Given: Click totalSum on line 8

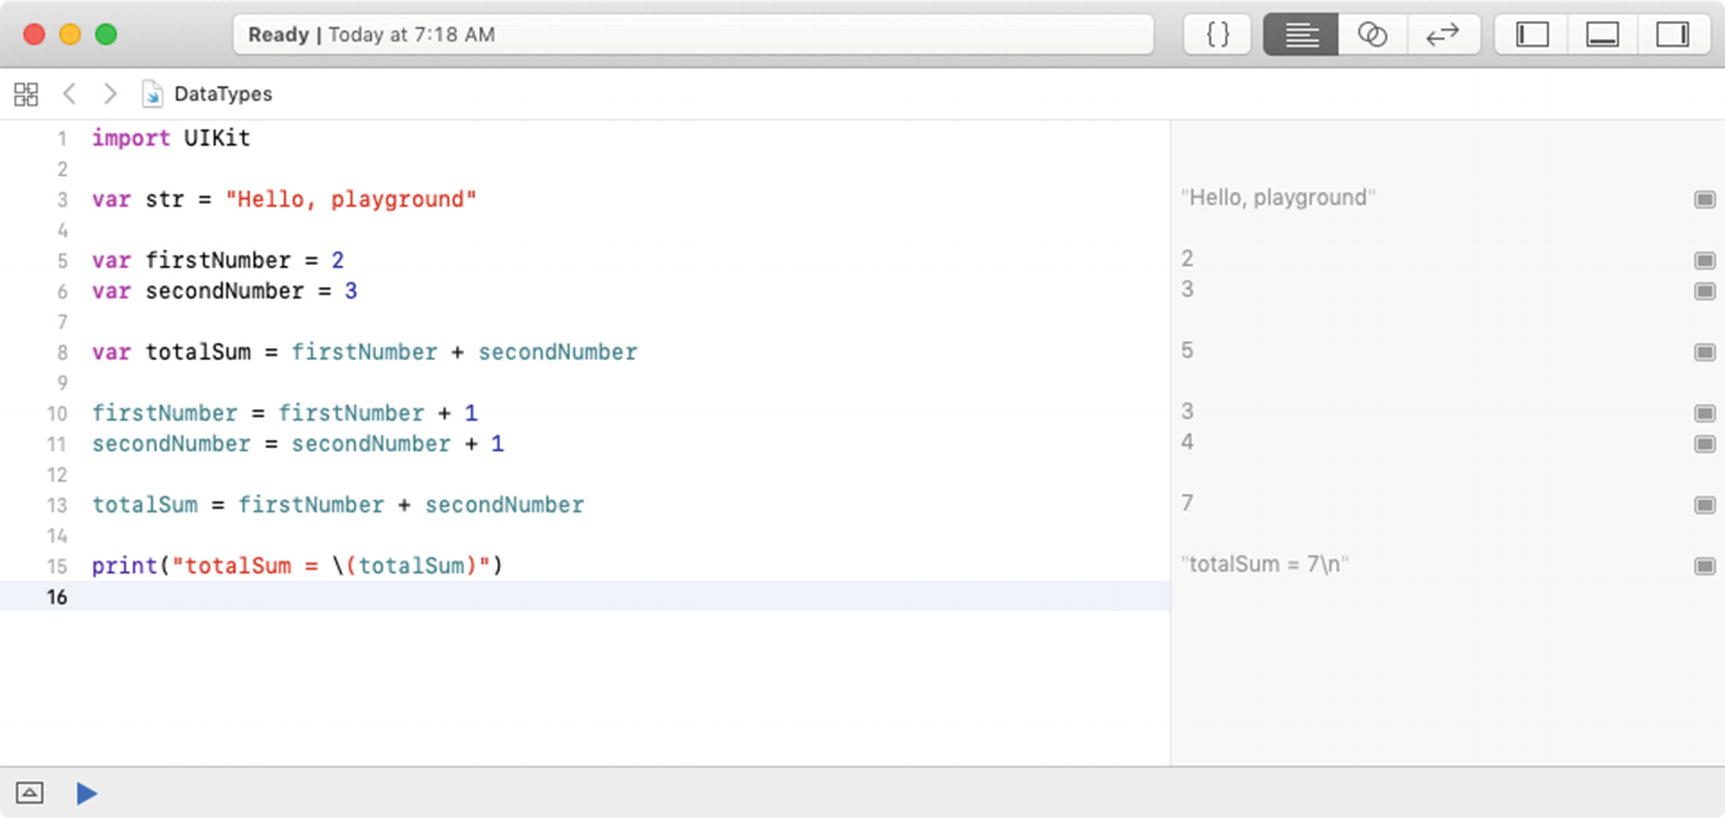Looking at the screenshot, I should tap(198, 352).
